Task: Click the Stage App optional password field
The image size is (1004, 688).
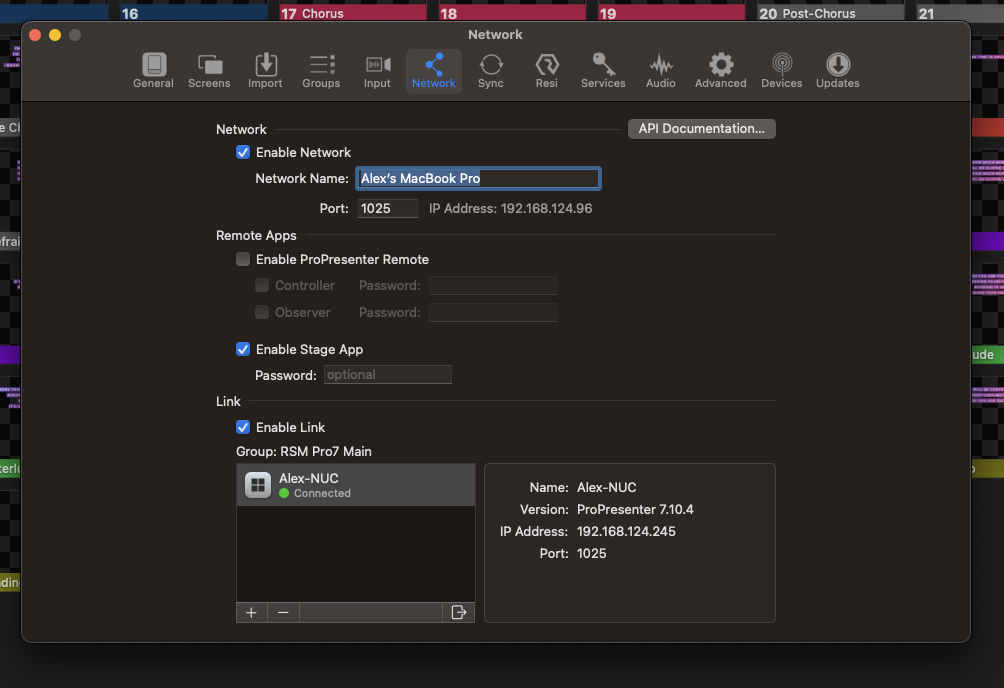Action: 387,375
